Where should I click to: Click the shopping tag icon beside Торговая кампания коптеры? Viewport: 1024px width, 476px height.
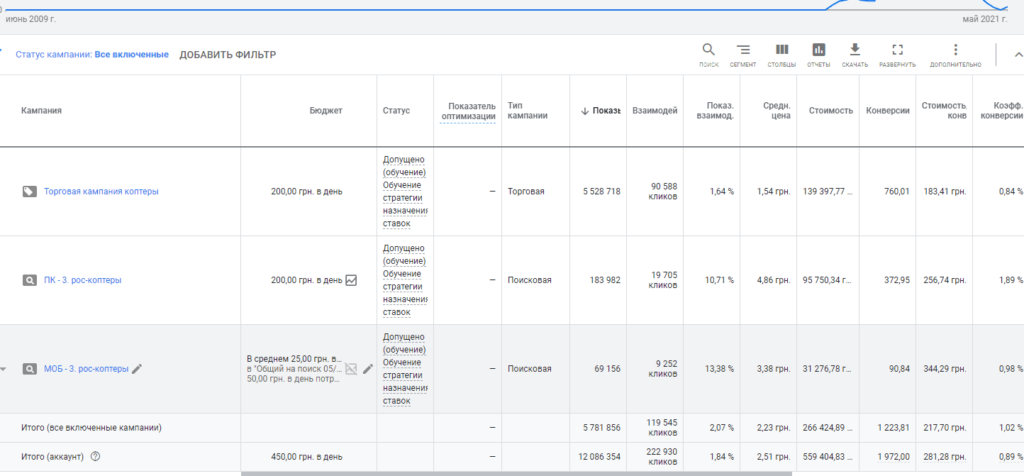point(29,191)
